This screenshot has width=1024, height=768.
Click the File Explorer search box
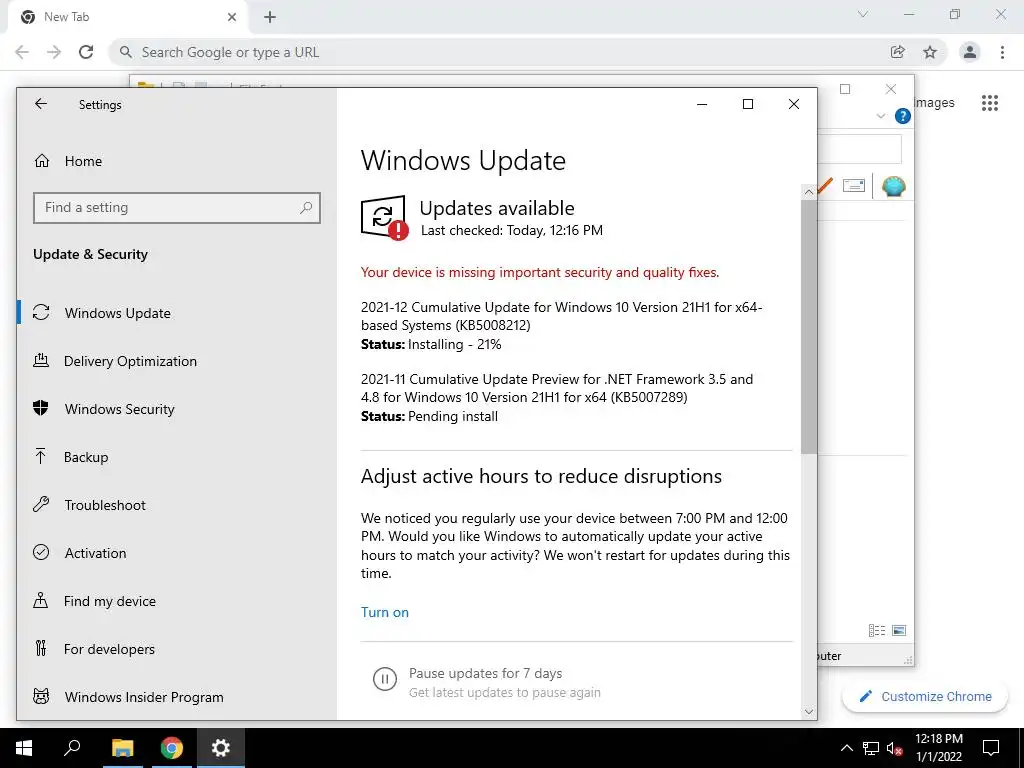[859, 149]
